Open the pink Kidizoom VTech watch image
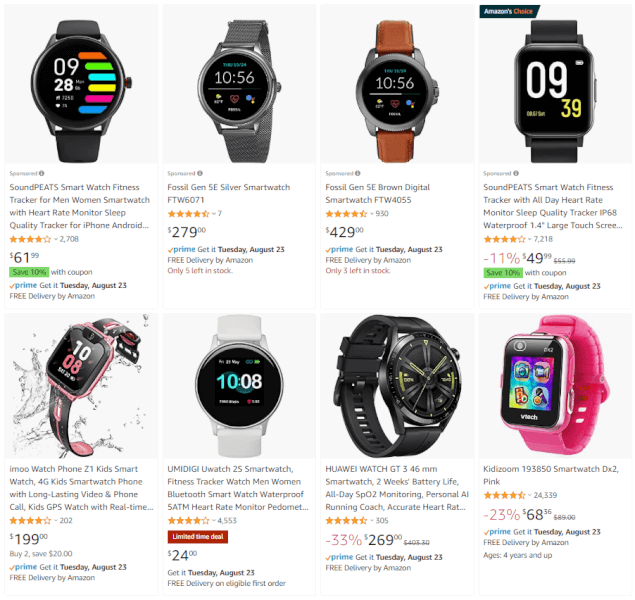The image size is (635, 600). coord(555,386)
